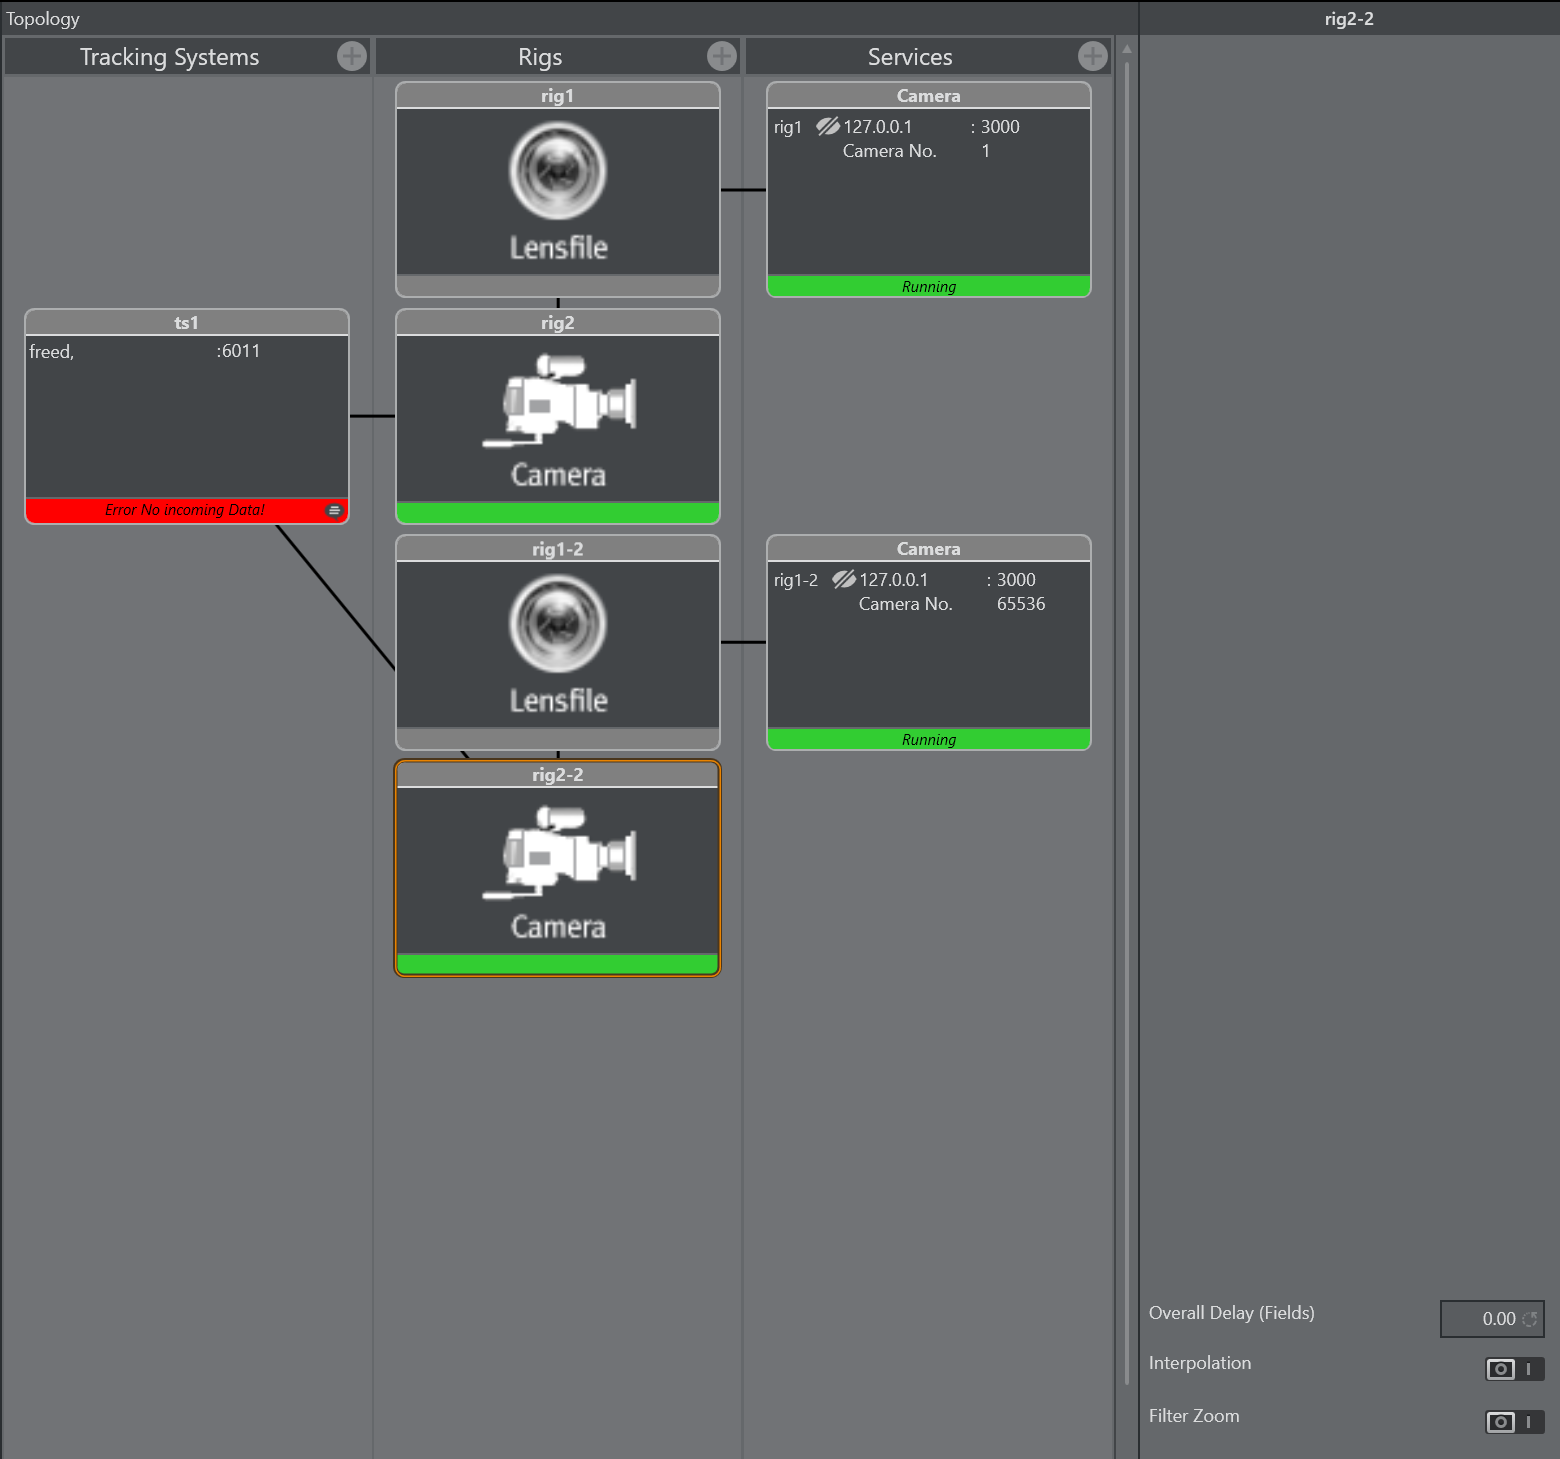
Task: Click the Overall Delay (Fields) input field
Action: 1481,1319
